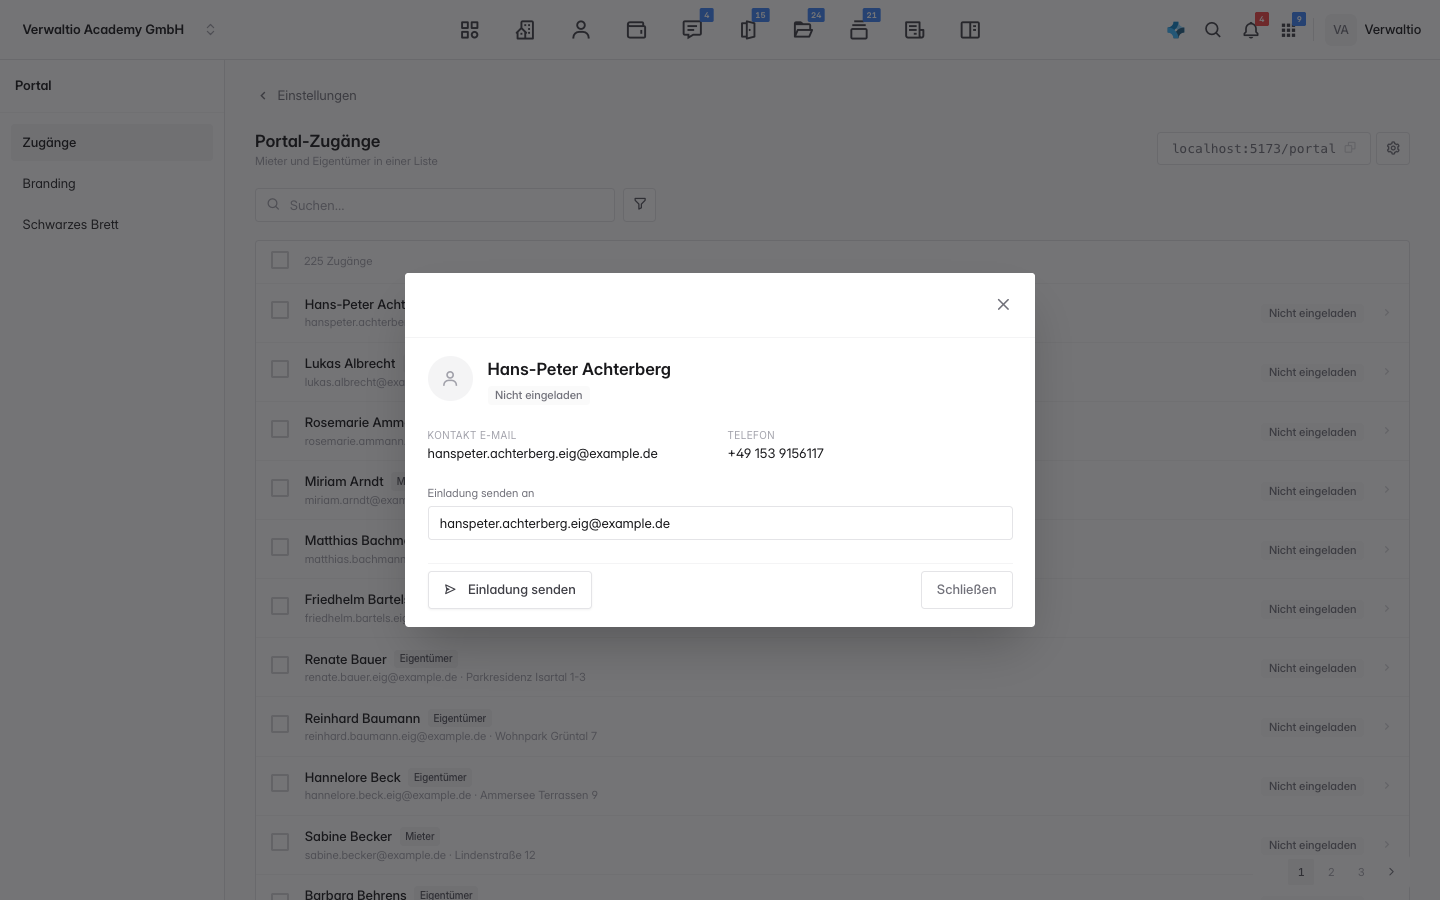Open the apps grid with badge 9
Image resolution: width=1440 pixels, height=900 pixels.
1289,30
